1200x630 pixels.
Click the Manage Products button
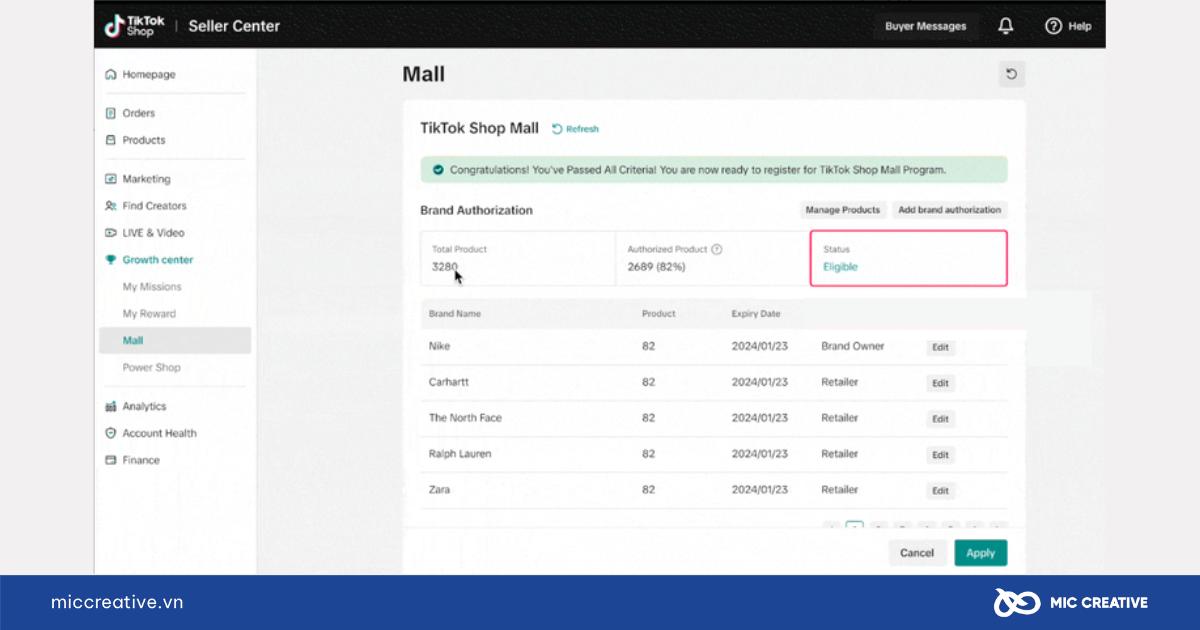coord(843,210)
